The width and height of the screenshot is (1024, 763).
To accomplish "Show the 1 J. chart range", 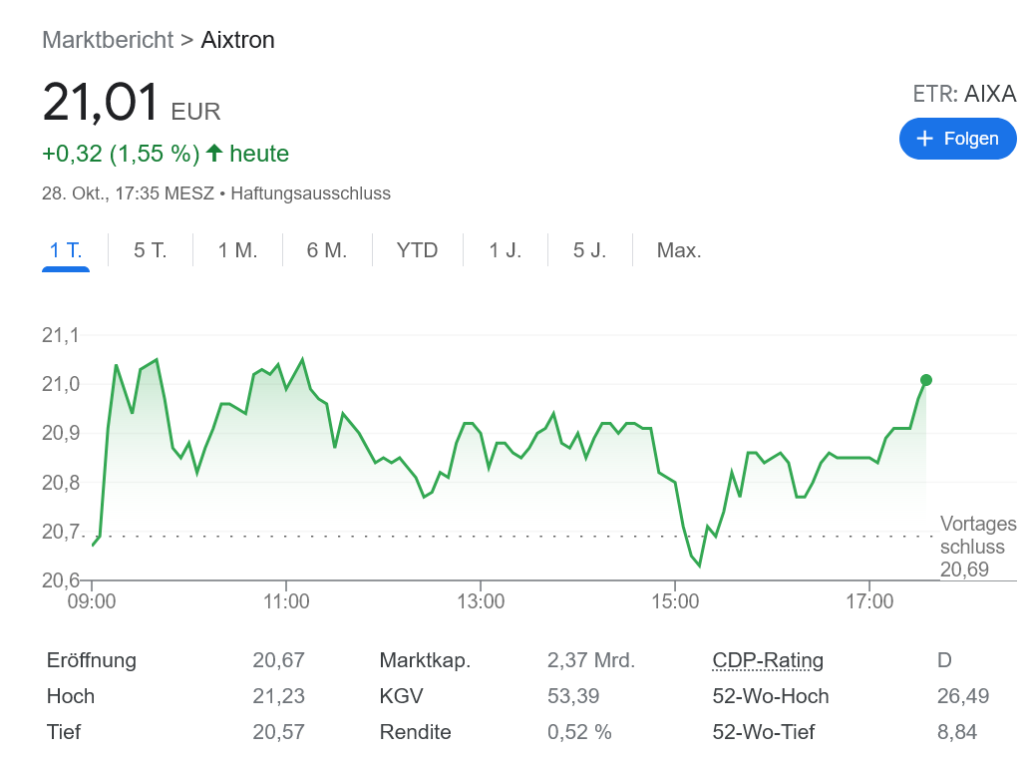I will (x=505, y=250).
